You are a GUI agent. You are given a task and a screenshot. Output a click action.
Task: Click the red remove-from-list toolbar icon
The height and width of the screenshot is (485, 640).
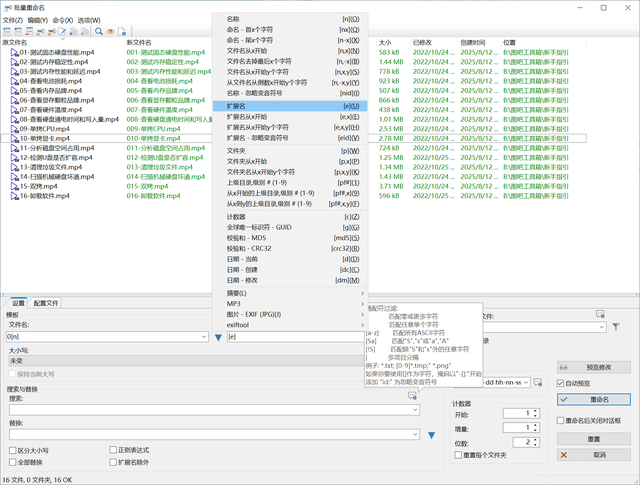click(x=29, y=31)
